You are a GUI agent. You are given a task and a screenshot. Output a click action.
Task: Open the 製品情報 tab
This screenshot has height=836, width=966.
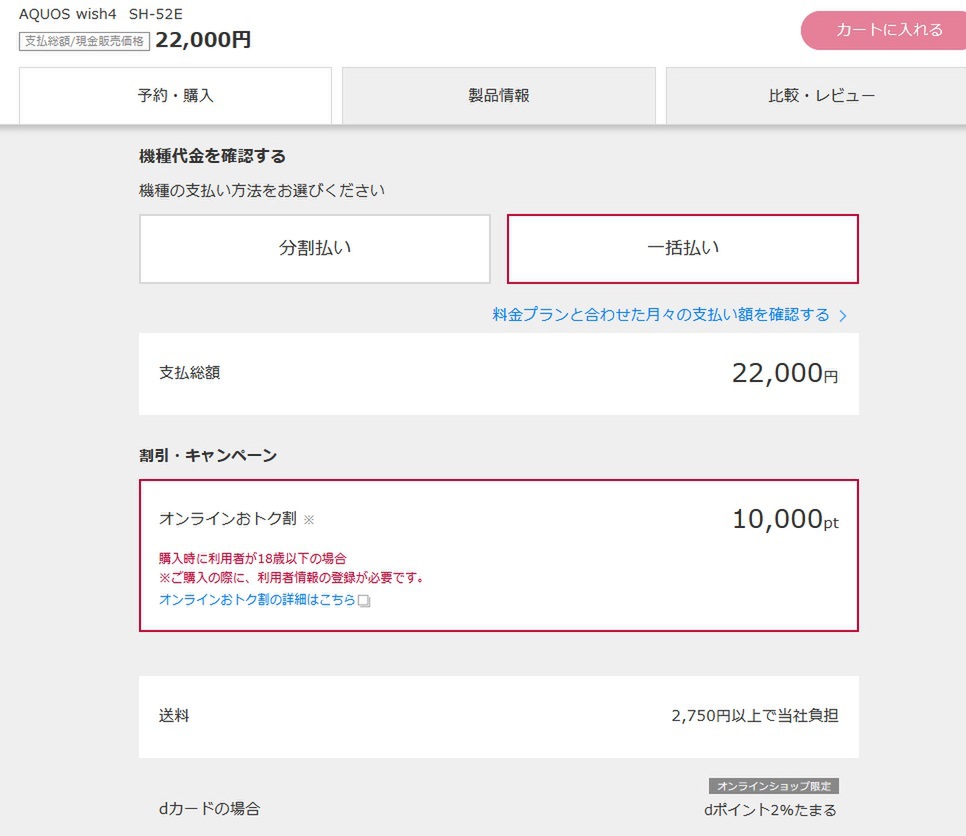(499, 96)
